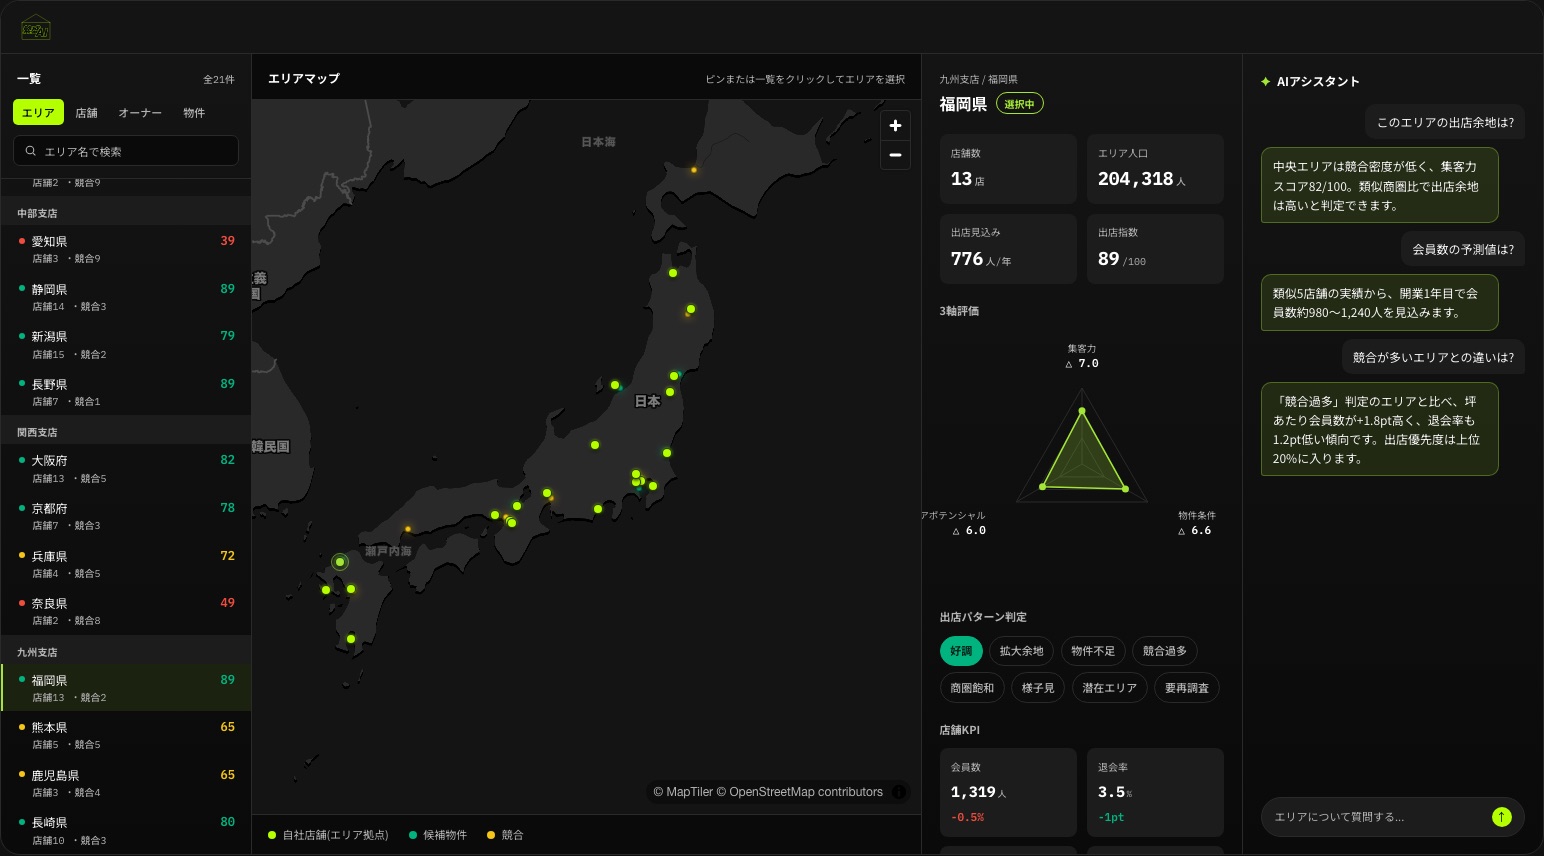Select the 競合過多 pattern chip
Image resolution: width=1544 pixels, height=856 pixels.
pyautogui.click(x=1165, y=651)
